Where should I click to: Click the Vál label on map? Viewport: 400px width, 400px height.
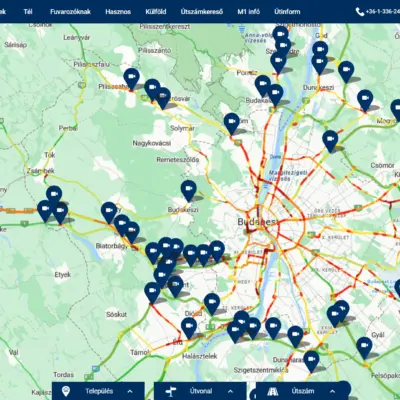[x=14, y=352]
